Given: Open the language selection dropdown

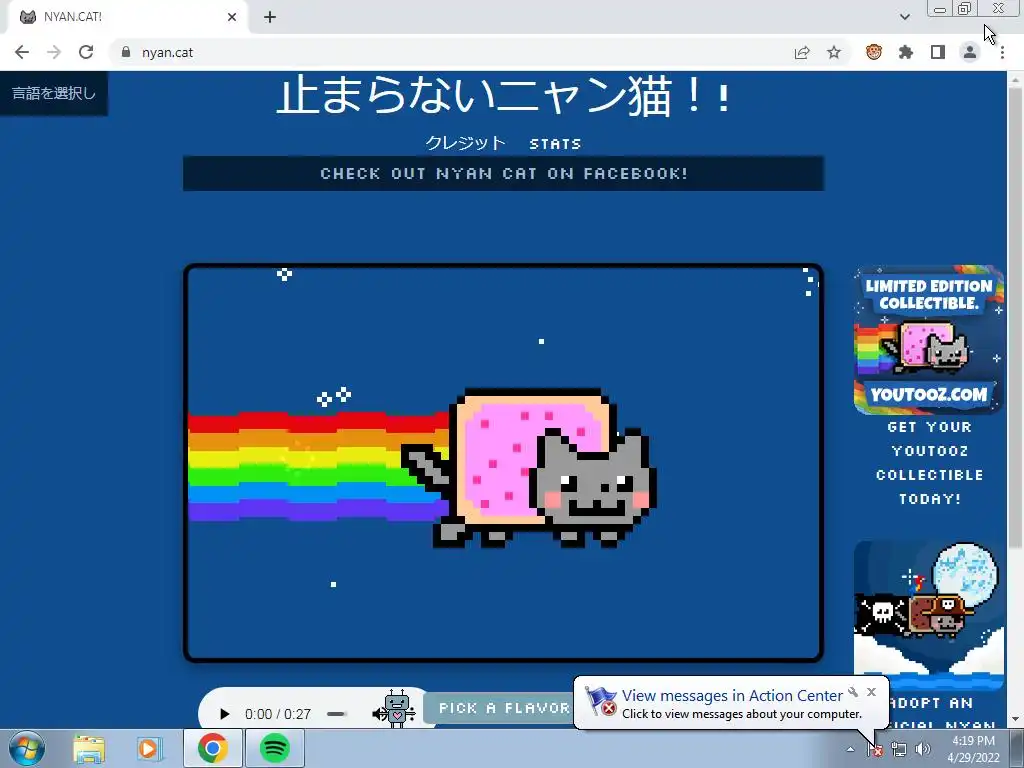Looking at the screenshot, I should [x=54, y=93].
